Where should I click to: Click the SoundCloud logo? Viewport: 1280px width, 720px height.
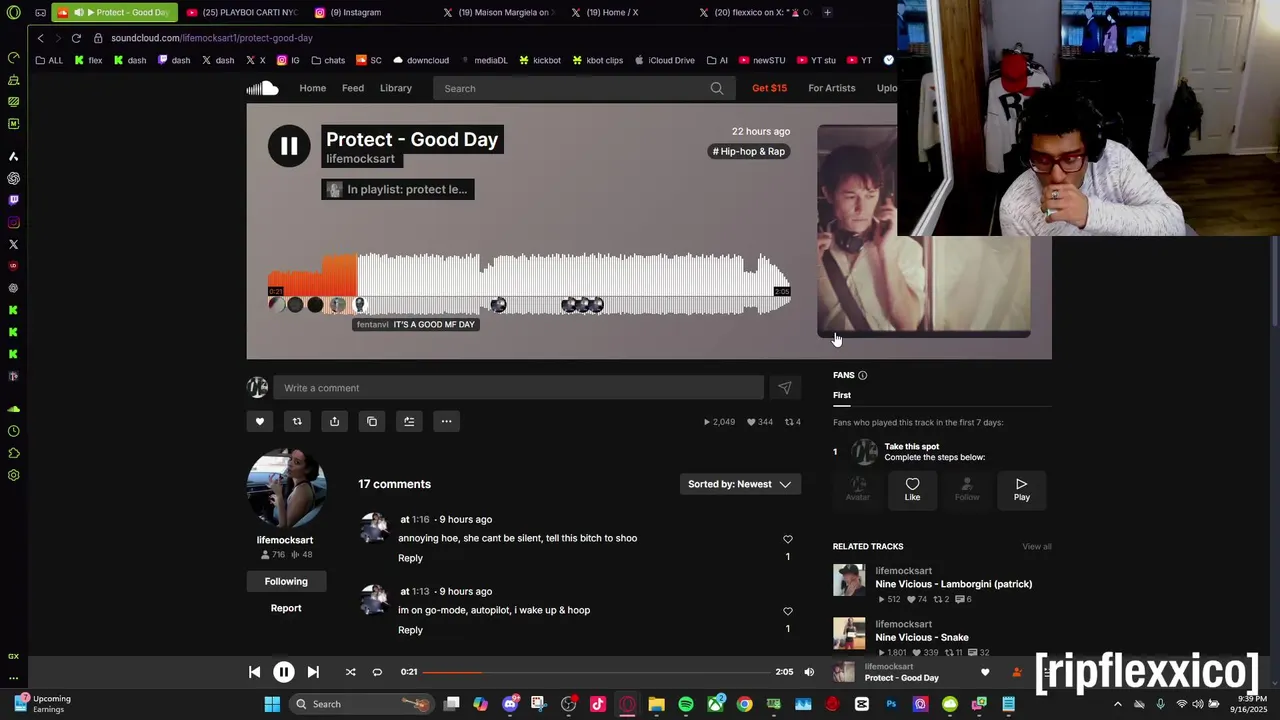point(262,88)
